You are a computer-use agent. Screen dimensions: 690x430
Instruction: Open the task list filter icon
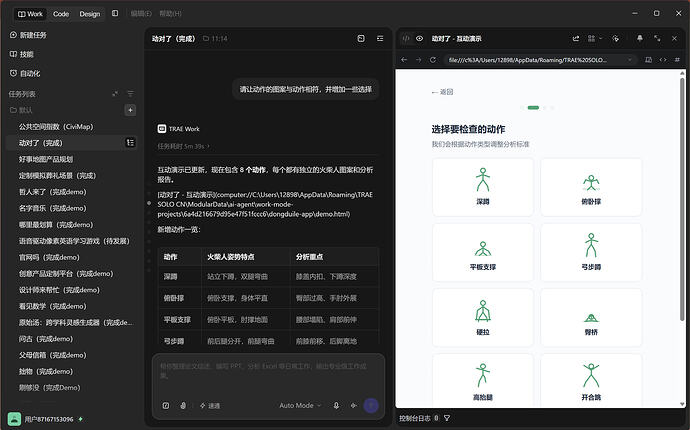[130, 94]
